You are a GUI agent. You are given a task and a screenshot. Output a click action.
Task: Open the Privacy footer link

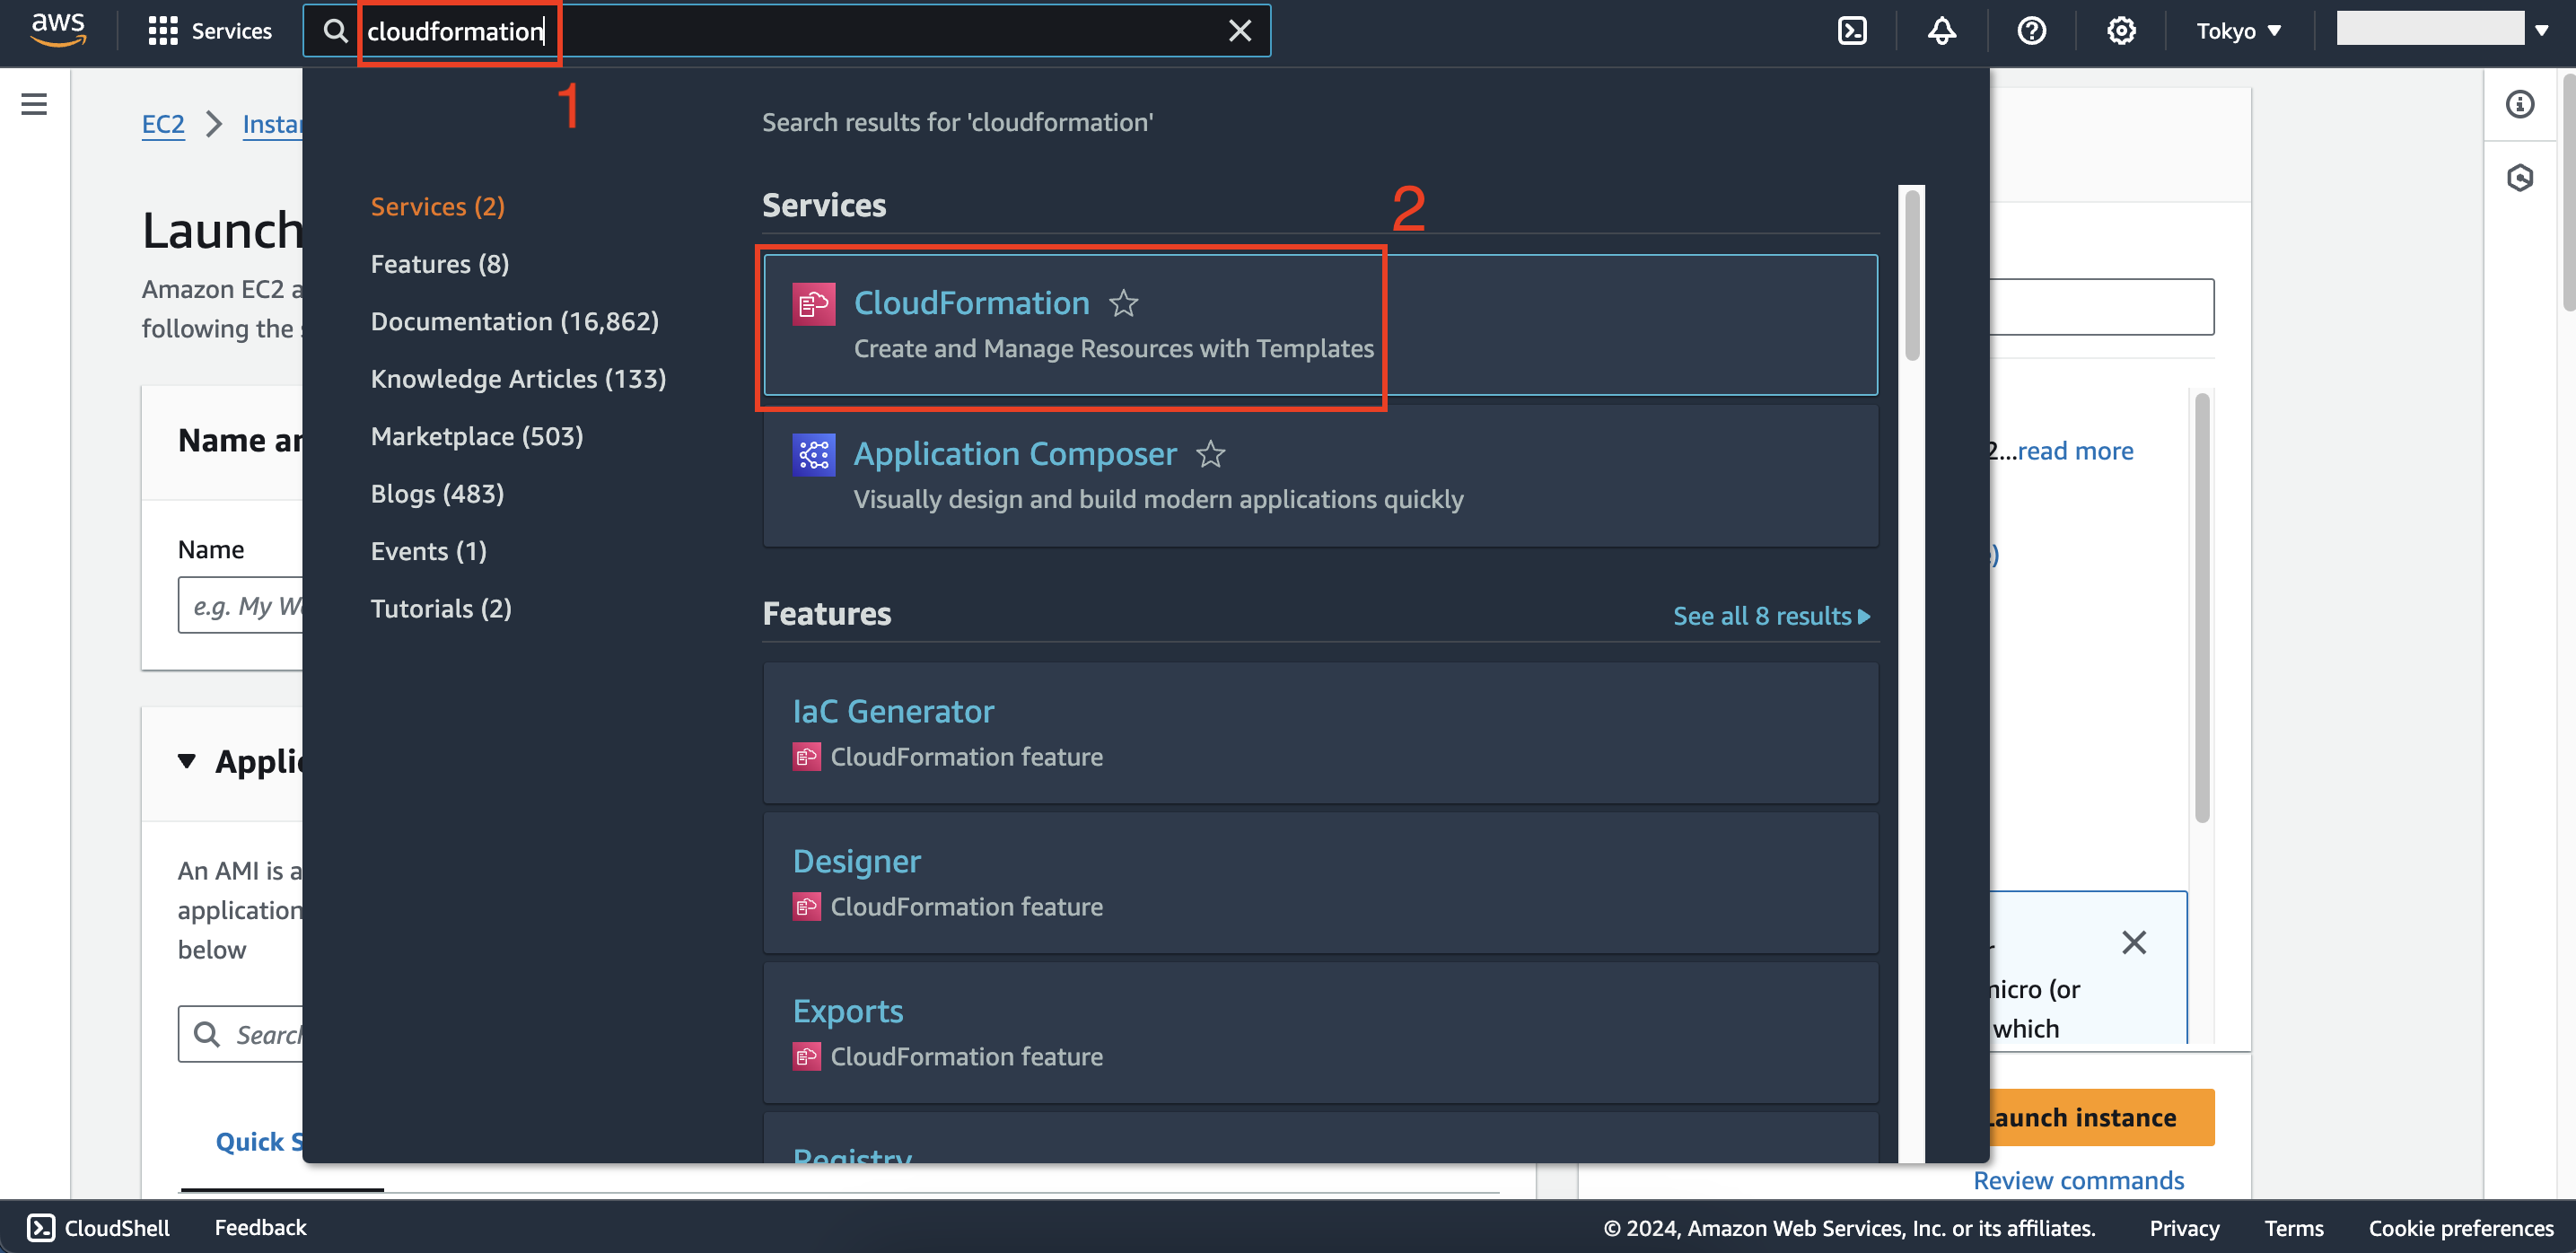[2184, 1228]
